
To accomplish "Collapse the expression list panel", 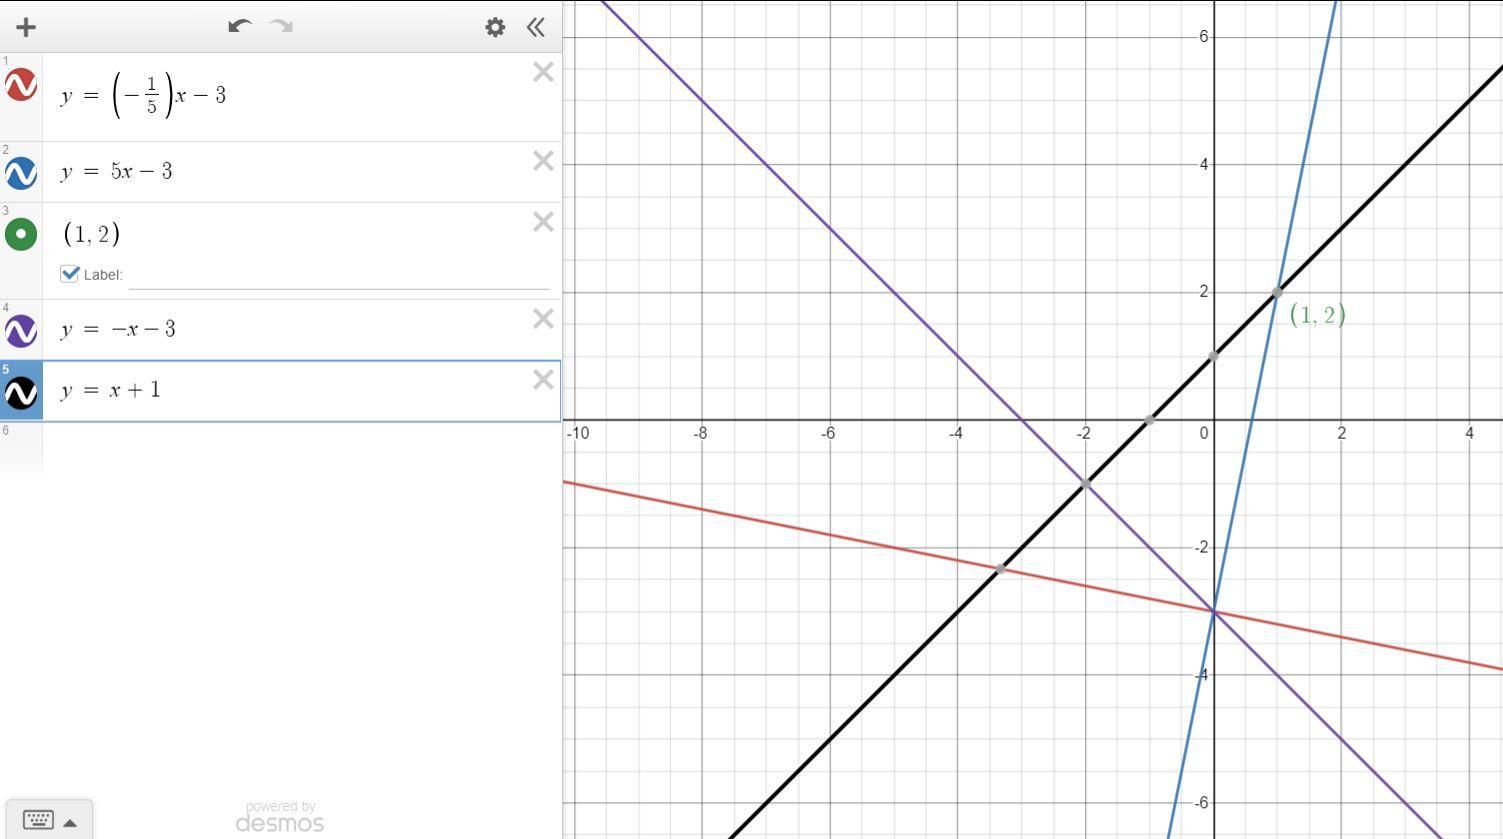I will pos(536,27).
